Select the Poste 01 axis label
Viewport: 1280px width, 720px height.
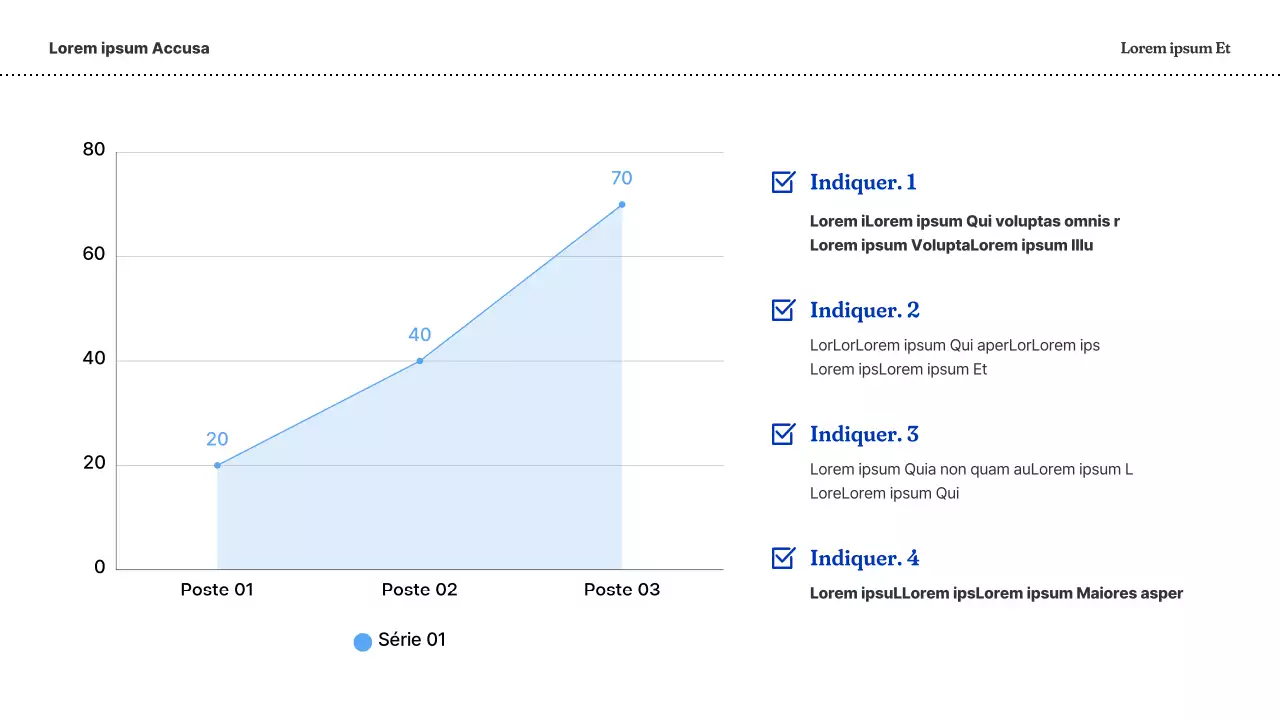pos(217,590)
